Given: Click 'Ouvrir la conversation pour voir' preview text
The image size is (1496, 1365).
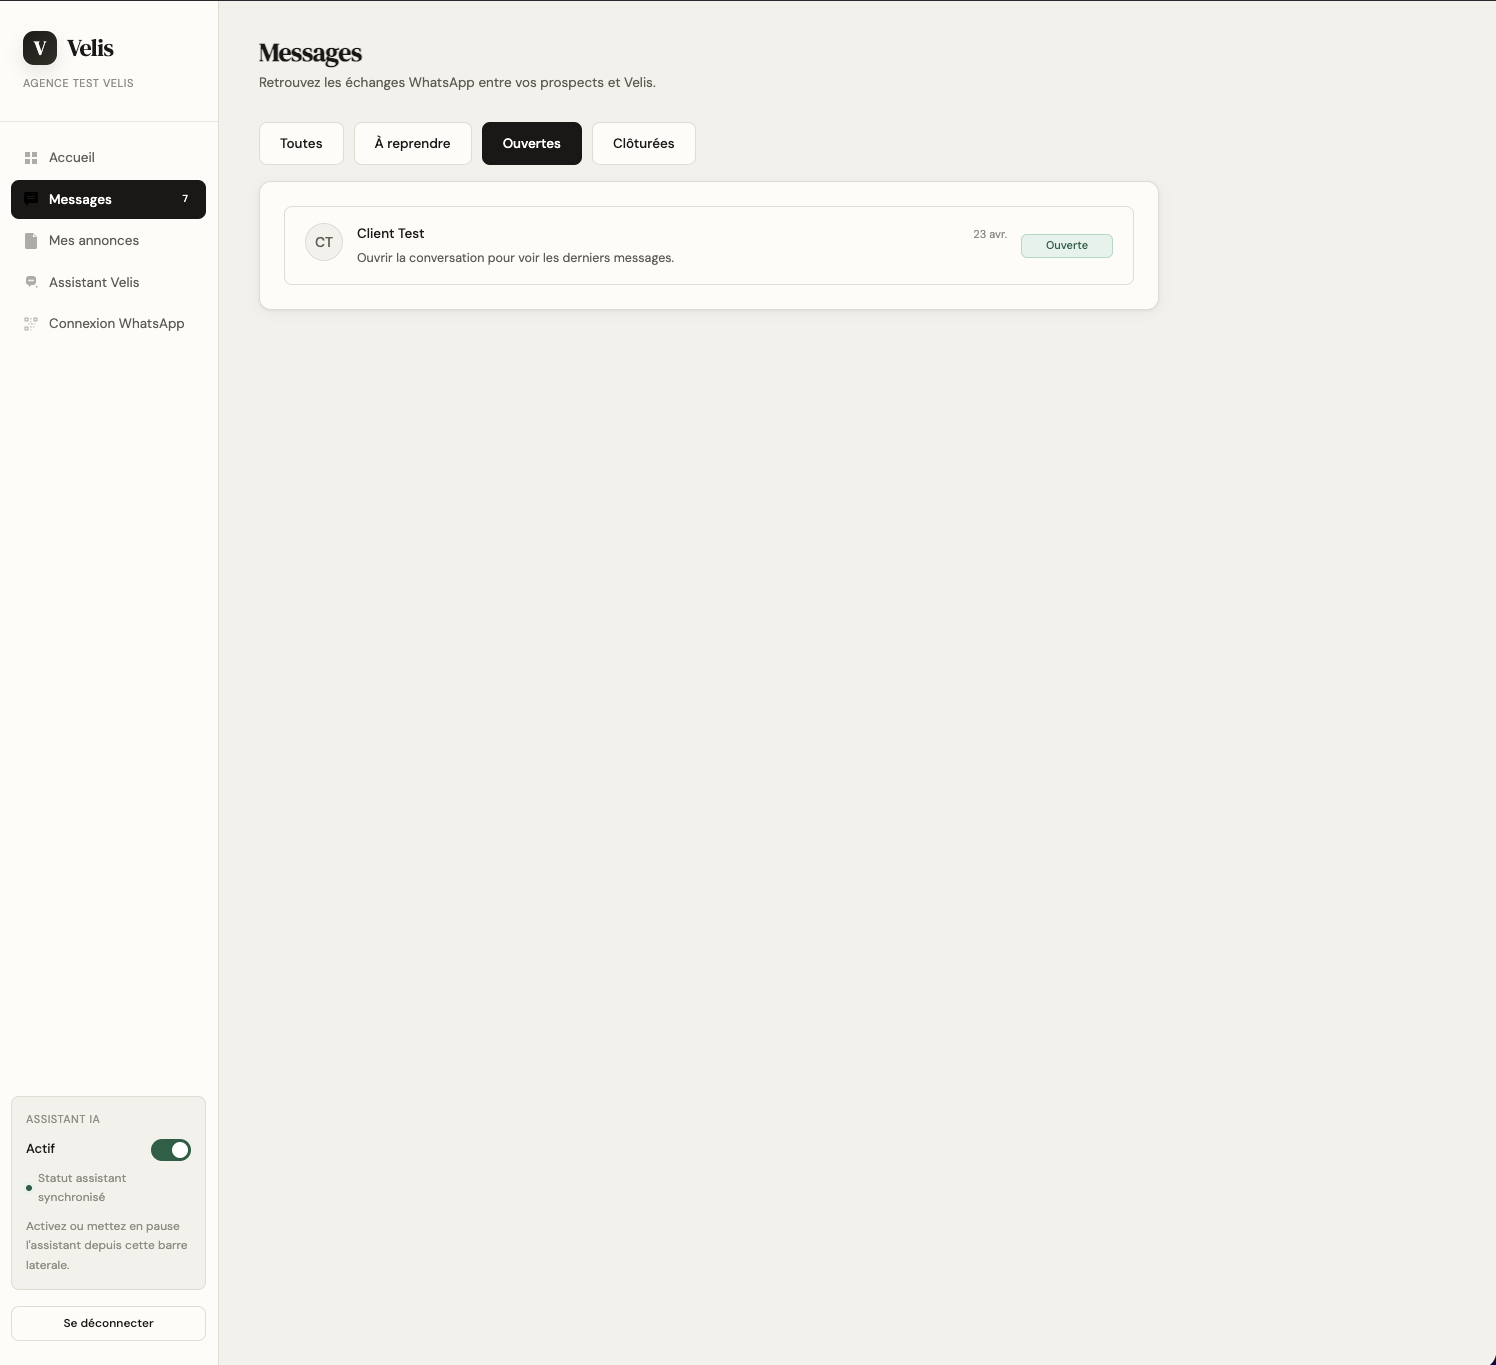Looking at the screenshot, I should [516, 258].
